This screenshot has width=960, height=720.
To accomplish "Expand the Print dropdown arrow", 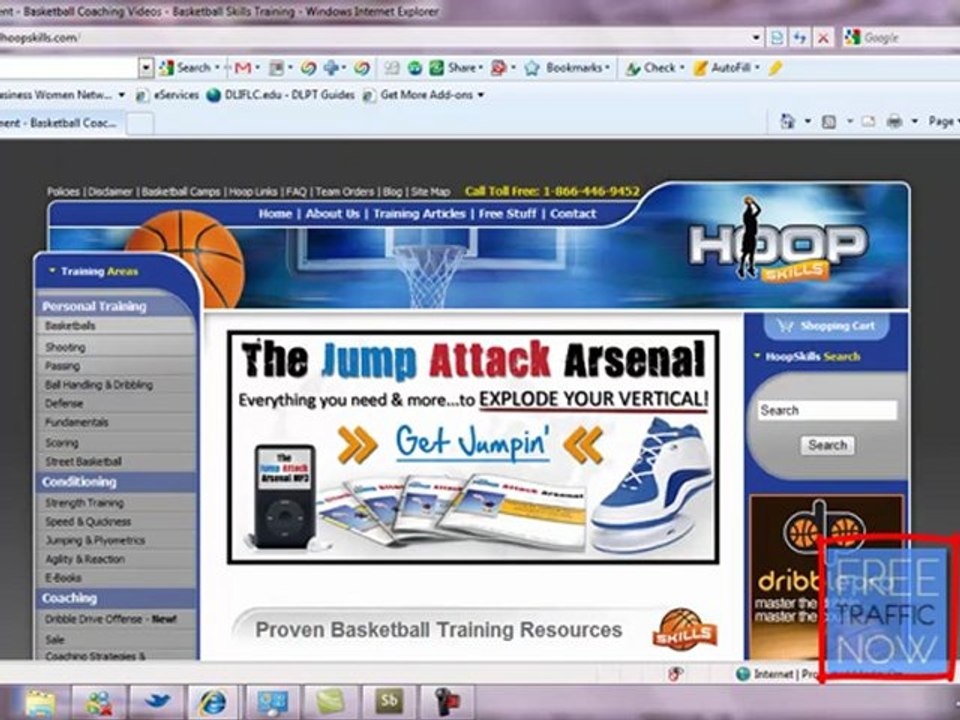I will click(914, 121).
